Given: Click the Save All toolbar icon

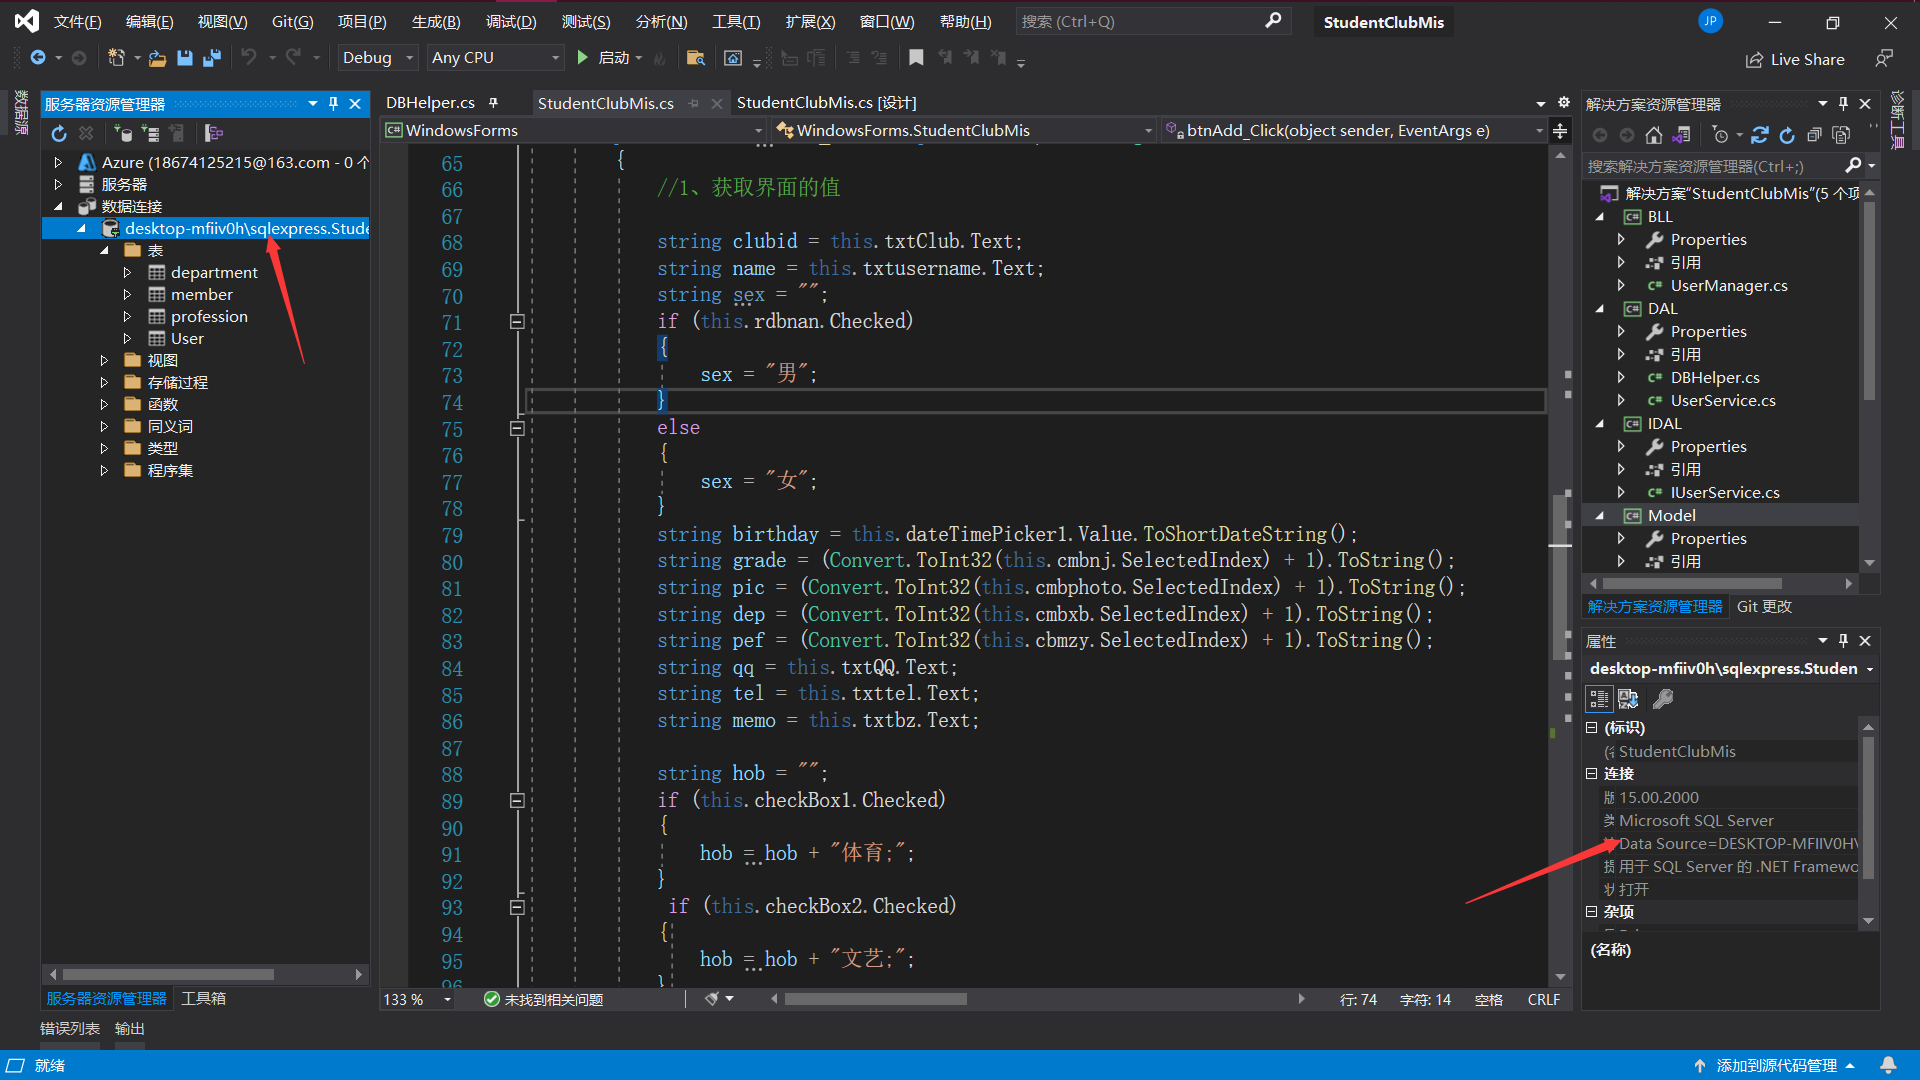Looking at the screenshot, I should pos(211,58).
